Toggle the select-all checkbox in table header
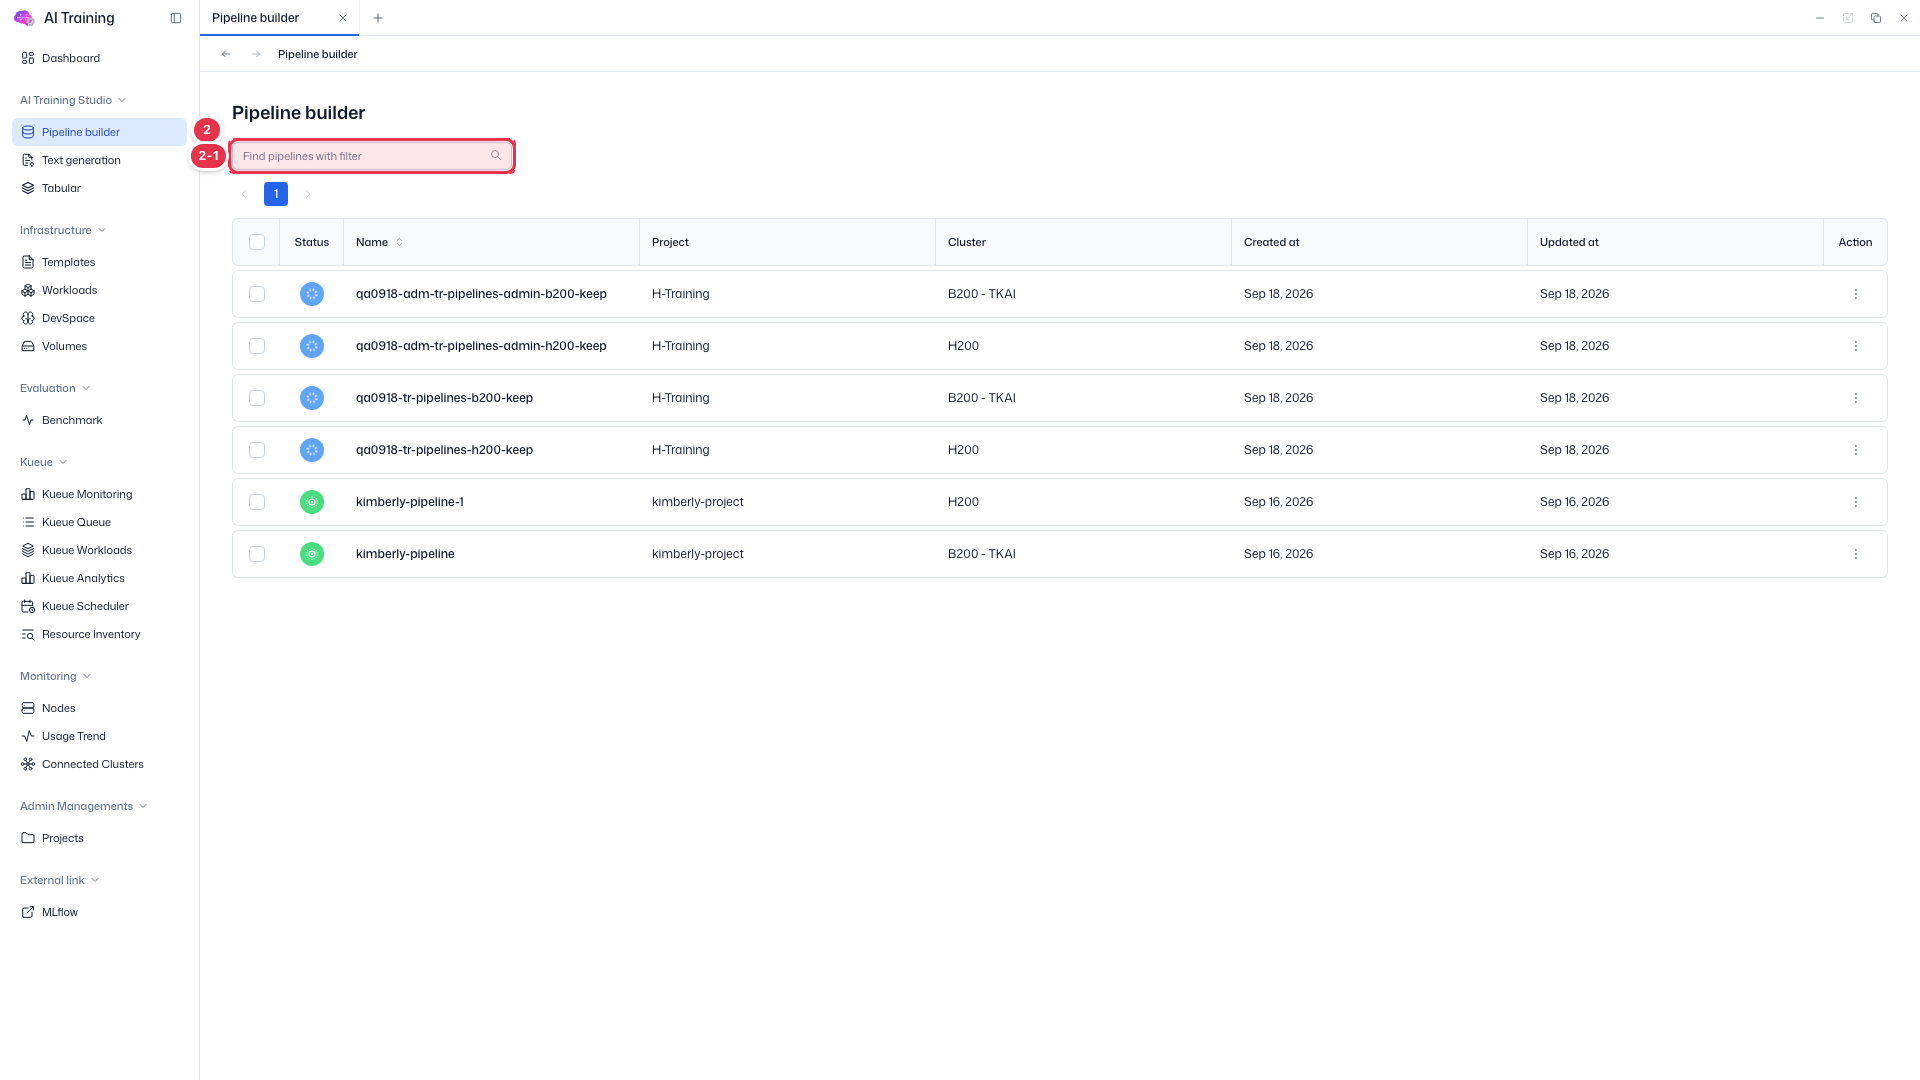Screen dimensions: 1920x1080 pyautogui.click(x=257, y=242)
